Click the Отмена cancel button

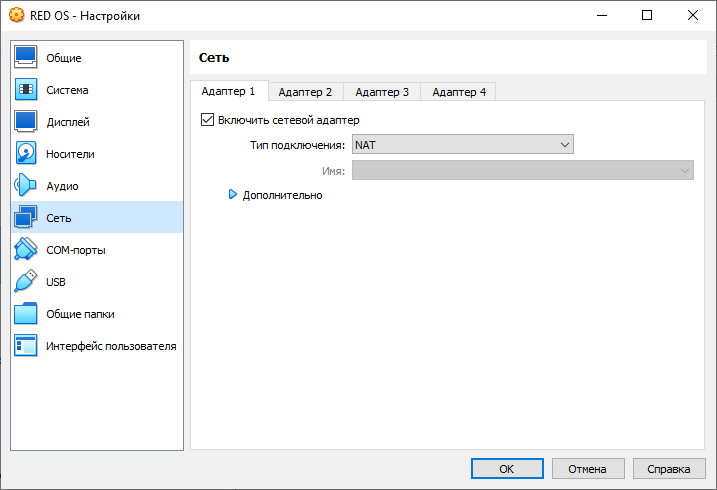587,468
